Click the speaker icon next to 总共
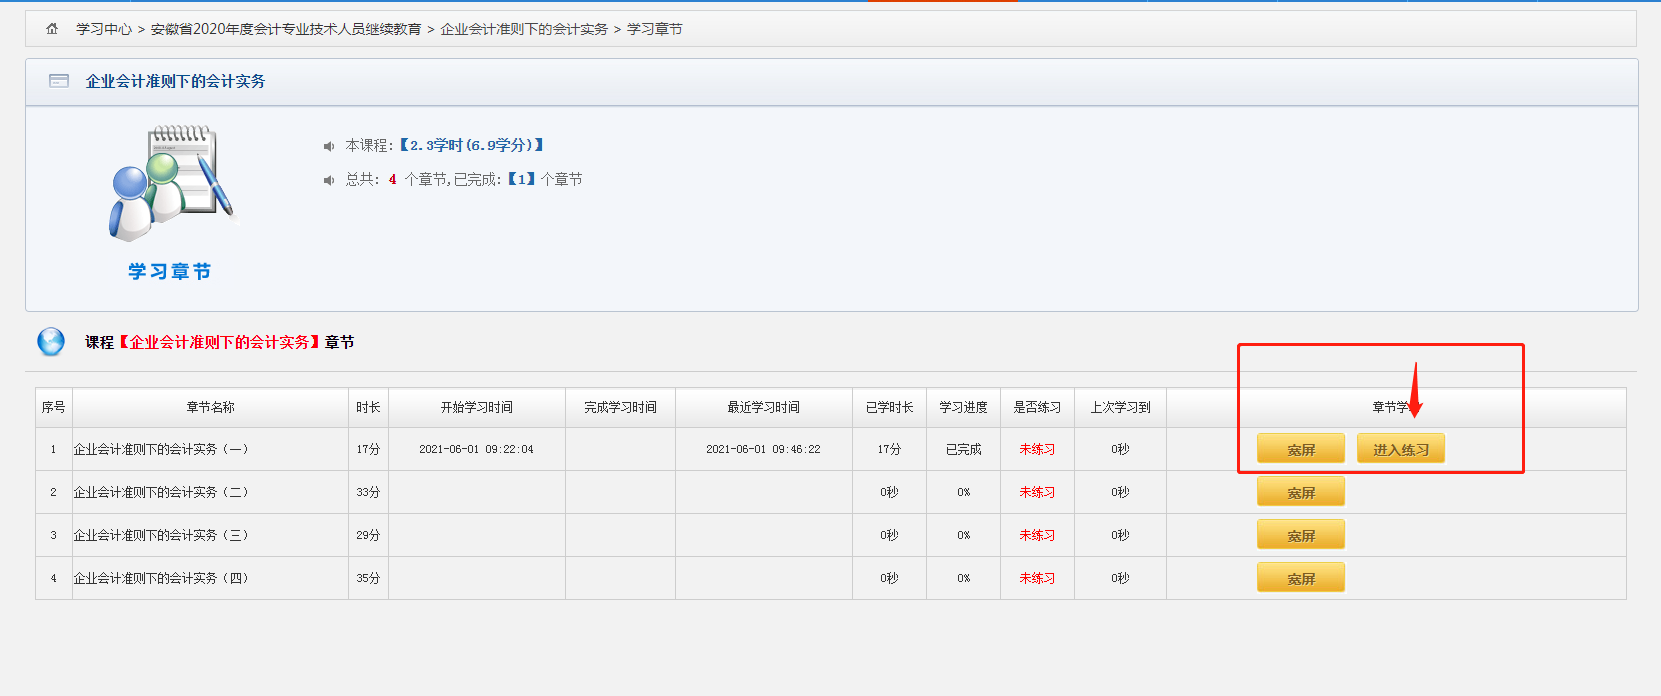This screenshot has width=1661, height=696. coord(329,180)
